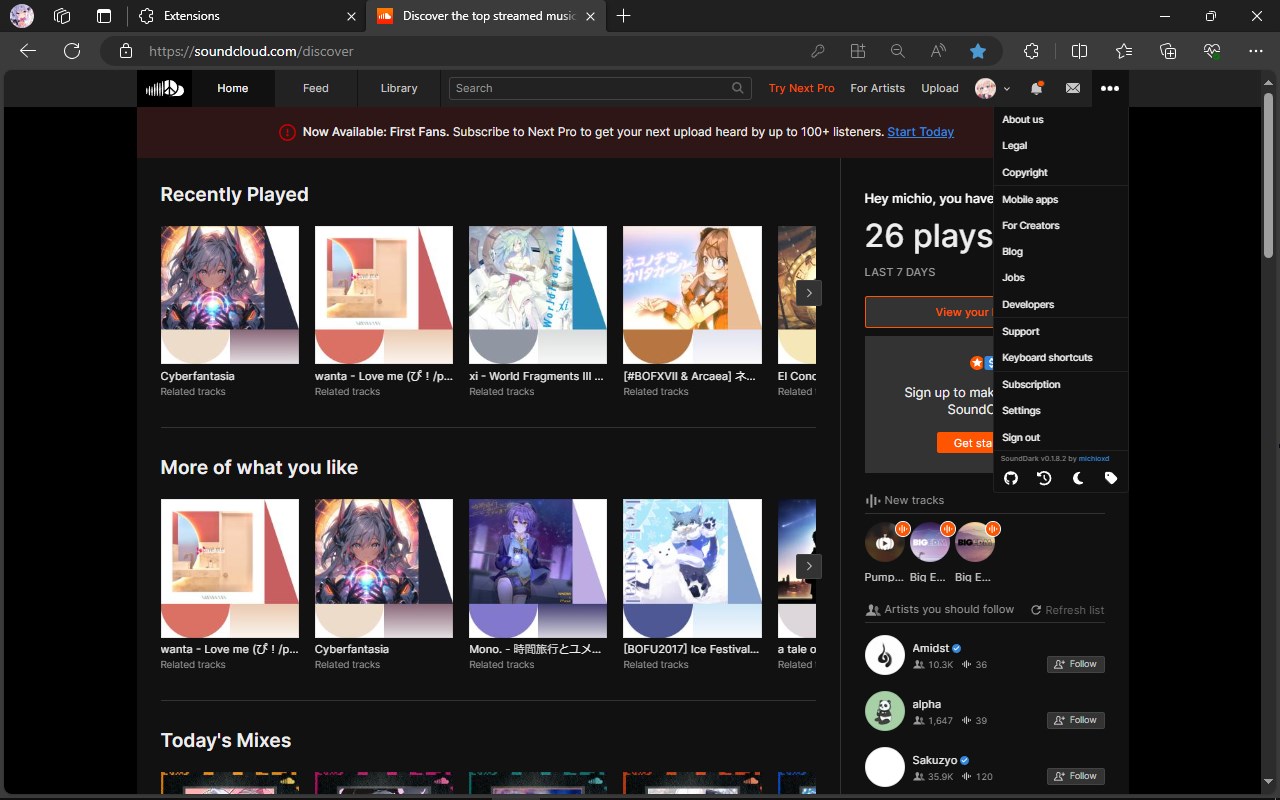This screenshot has width=1280, height=800.
Task: Click the SoundDark history clock icon
Action: click(x=1044, y=478)
